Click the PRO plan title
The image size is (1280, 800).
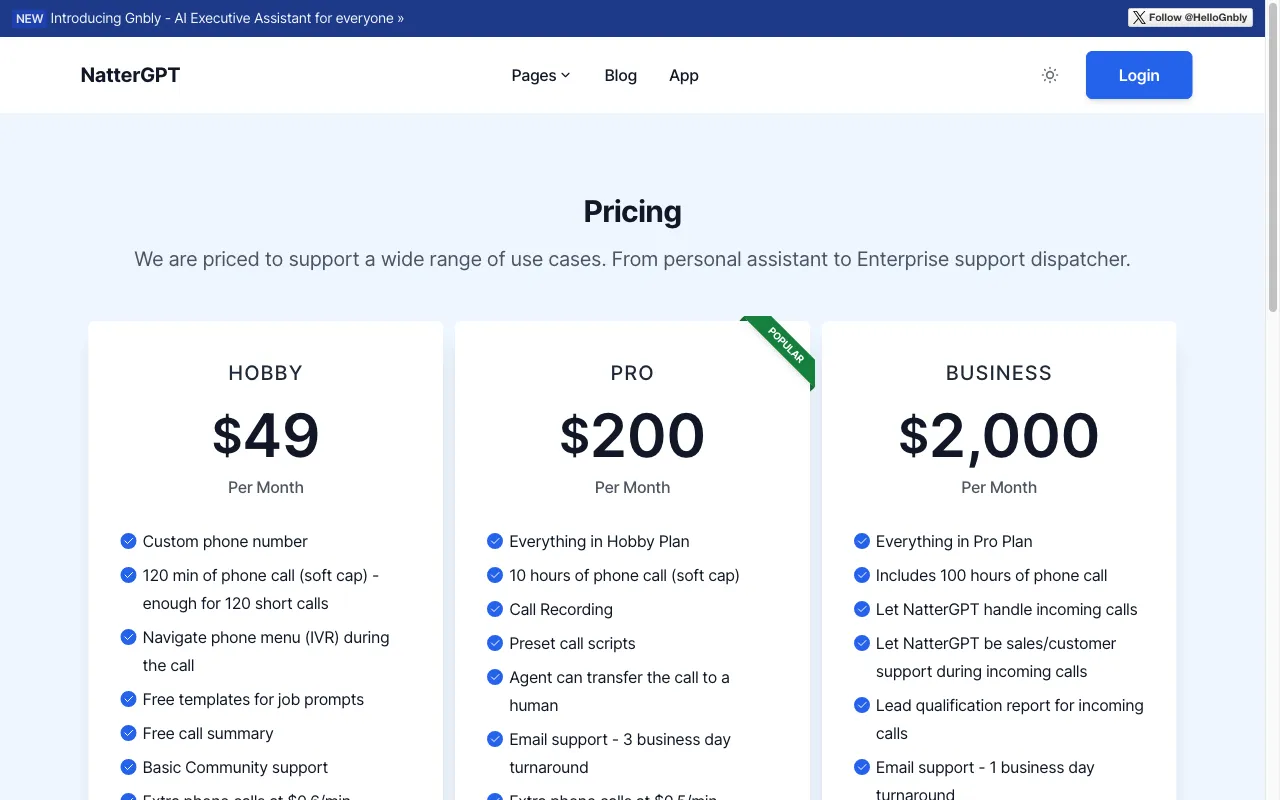(632, 373)
